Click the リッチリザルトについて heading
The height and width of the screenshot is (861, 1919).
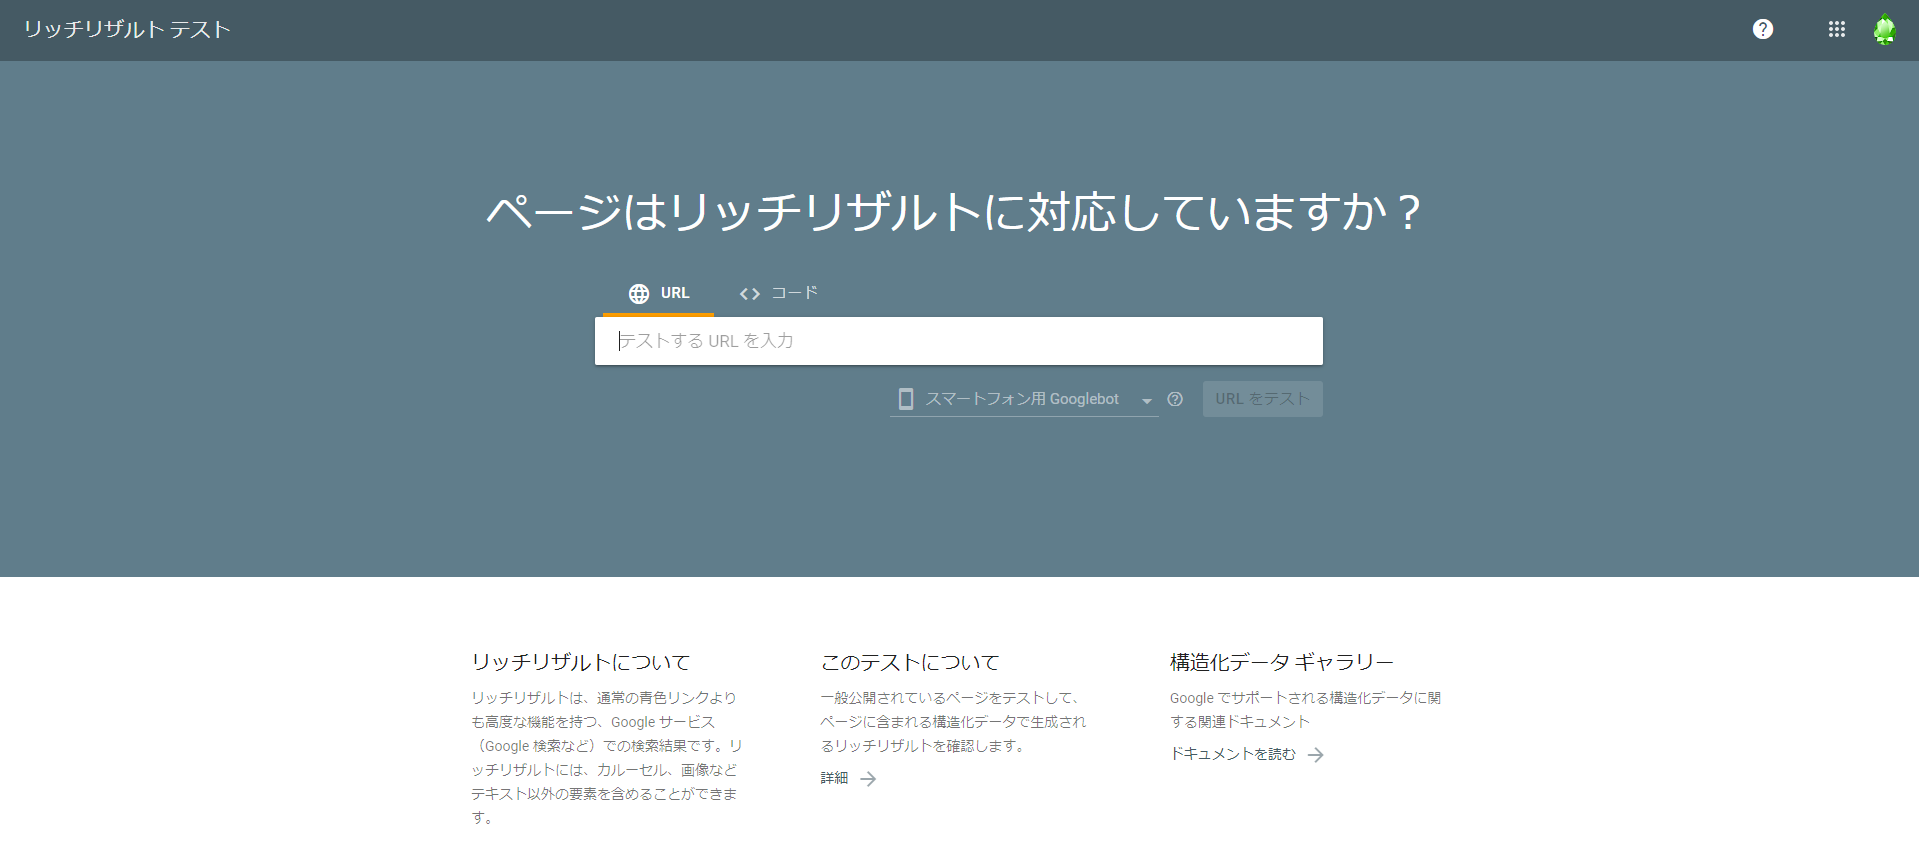(x=581, y=662)
